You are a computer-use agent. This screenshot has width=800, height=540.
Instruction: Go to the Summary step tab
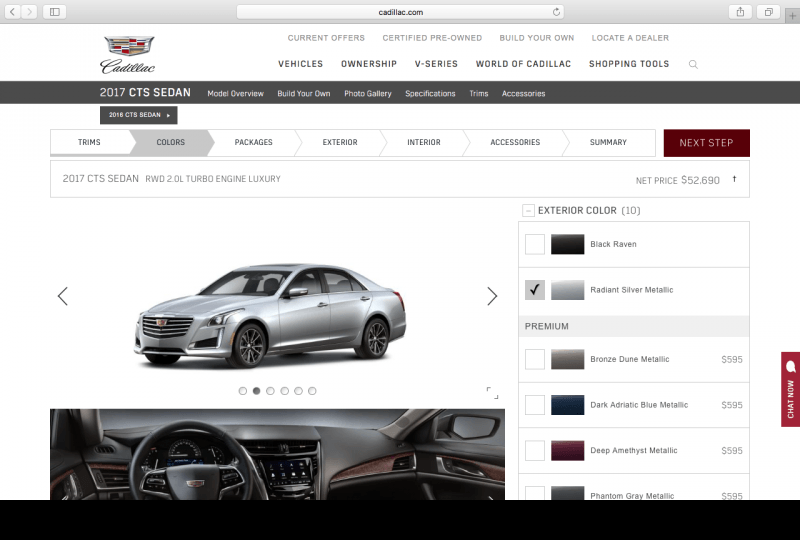pyautogui.click(x=608, y=142)
